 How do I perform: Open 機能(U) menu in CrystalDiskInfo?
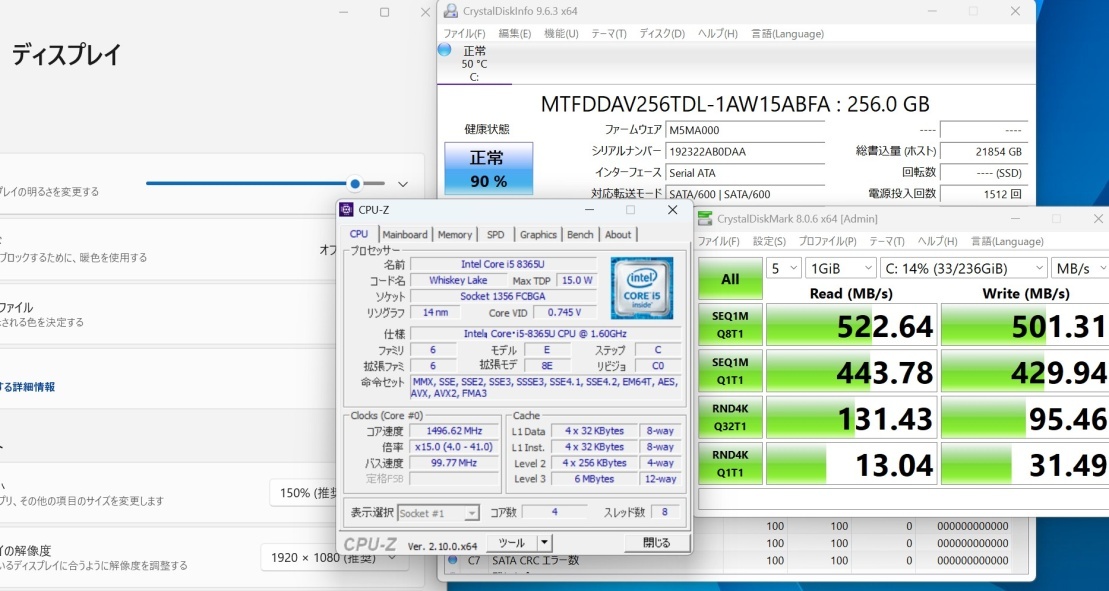[561, 34]
